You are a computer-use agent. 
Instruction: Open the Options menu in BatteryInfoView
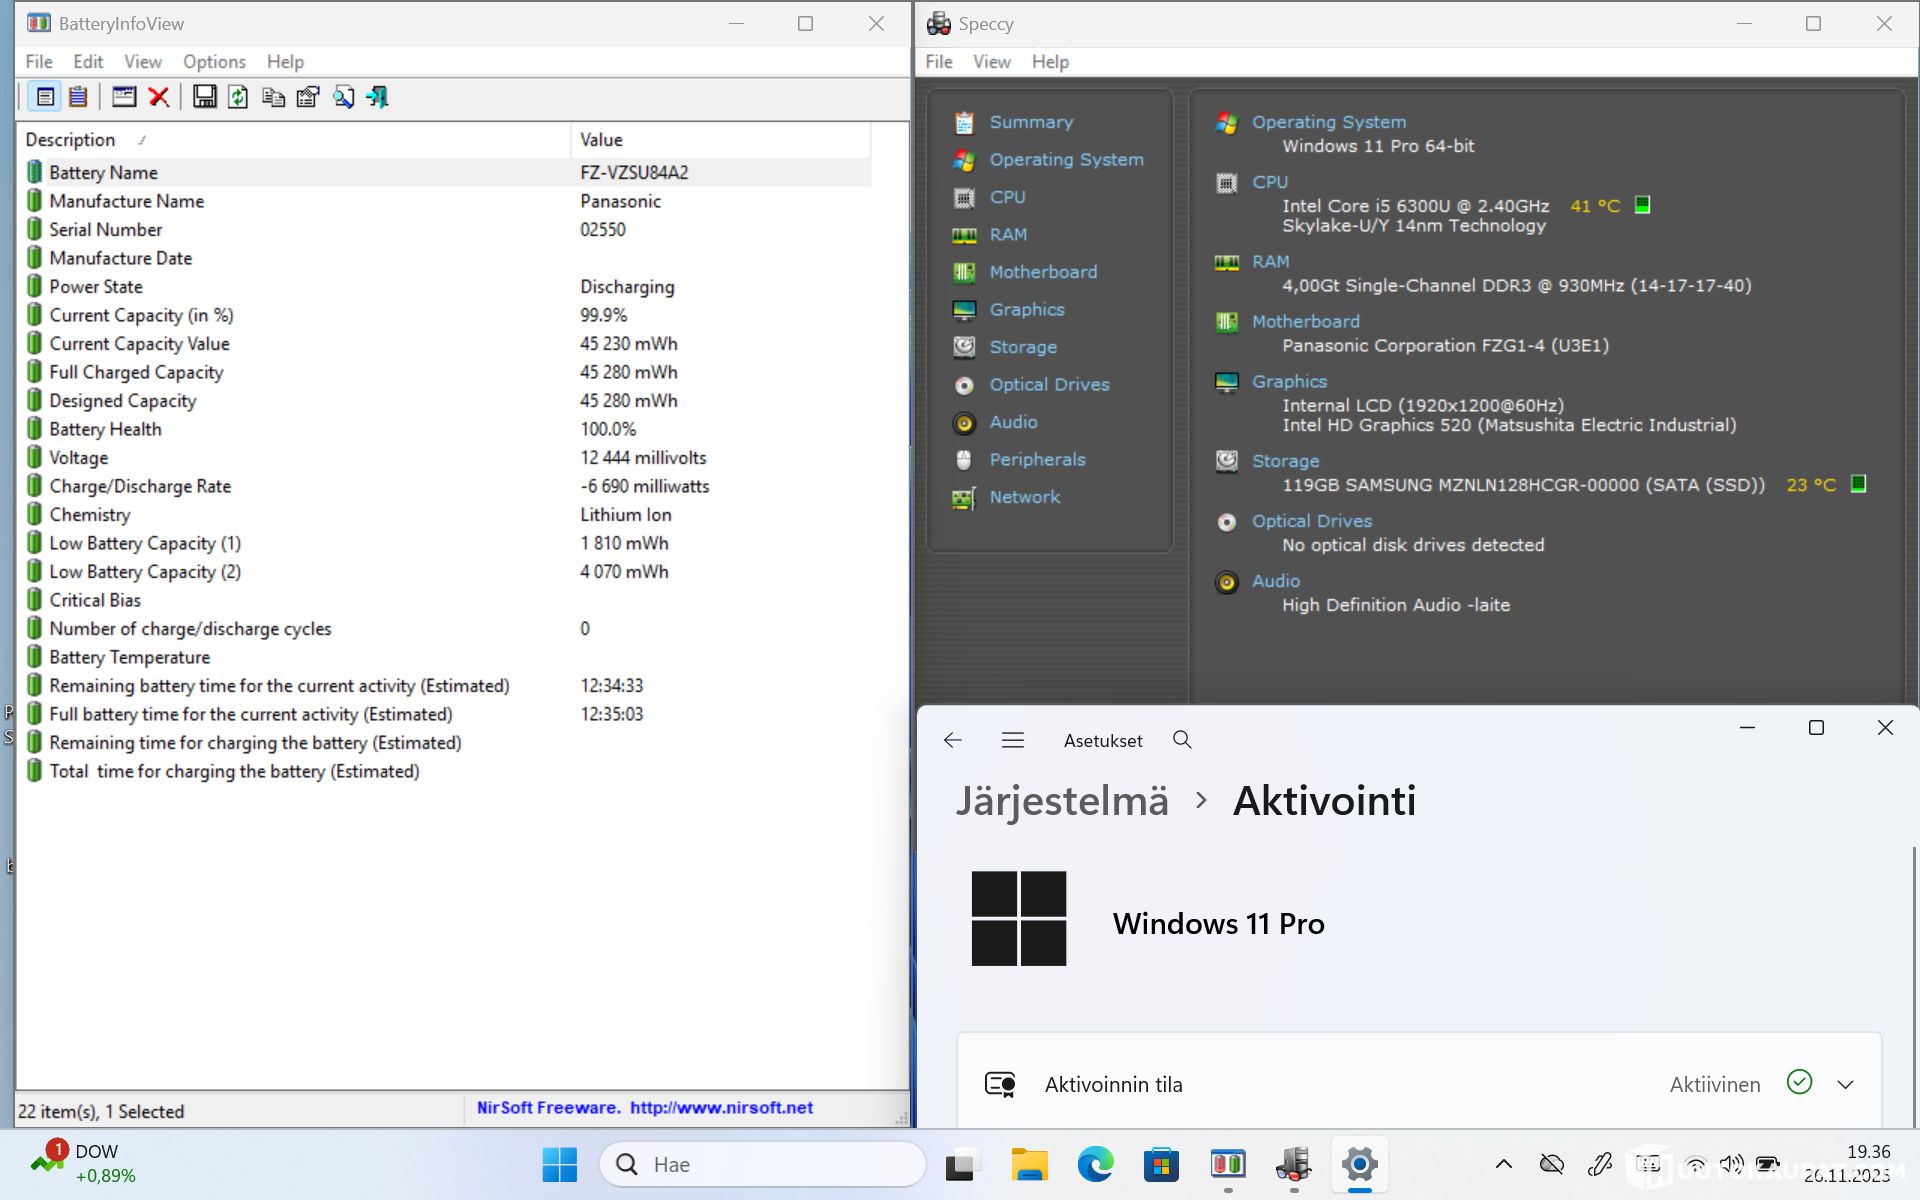214,62
